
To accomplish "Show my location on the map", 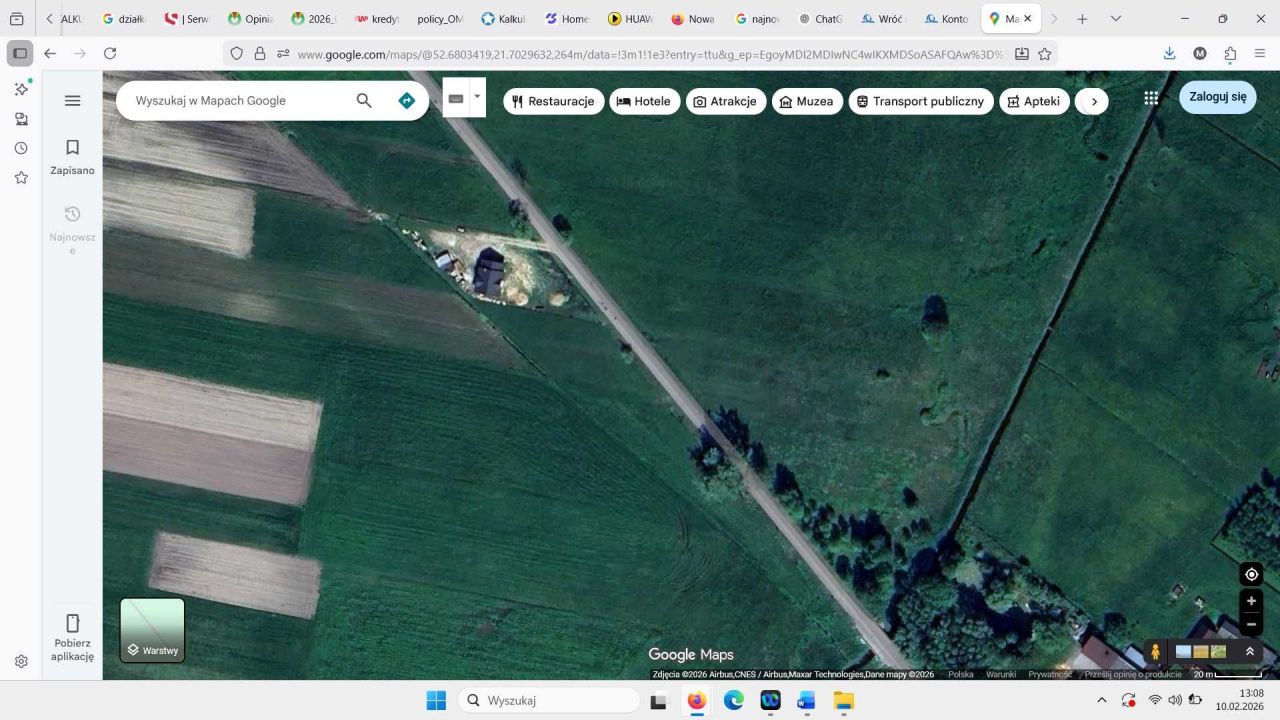I will (x=1251, y=574).
